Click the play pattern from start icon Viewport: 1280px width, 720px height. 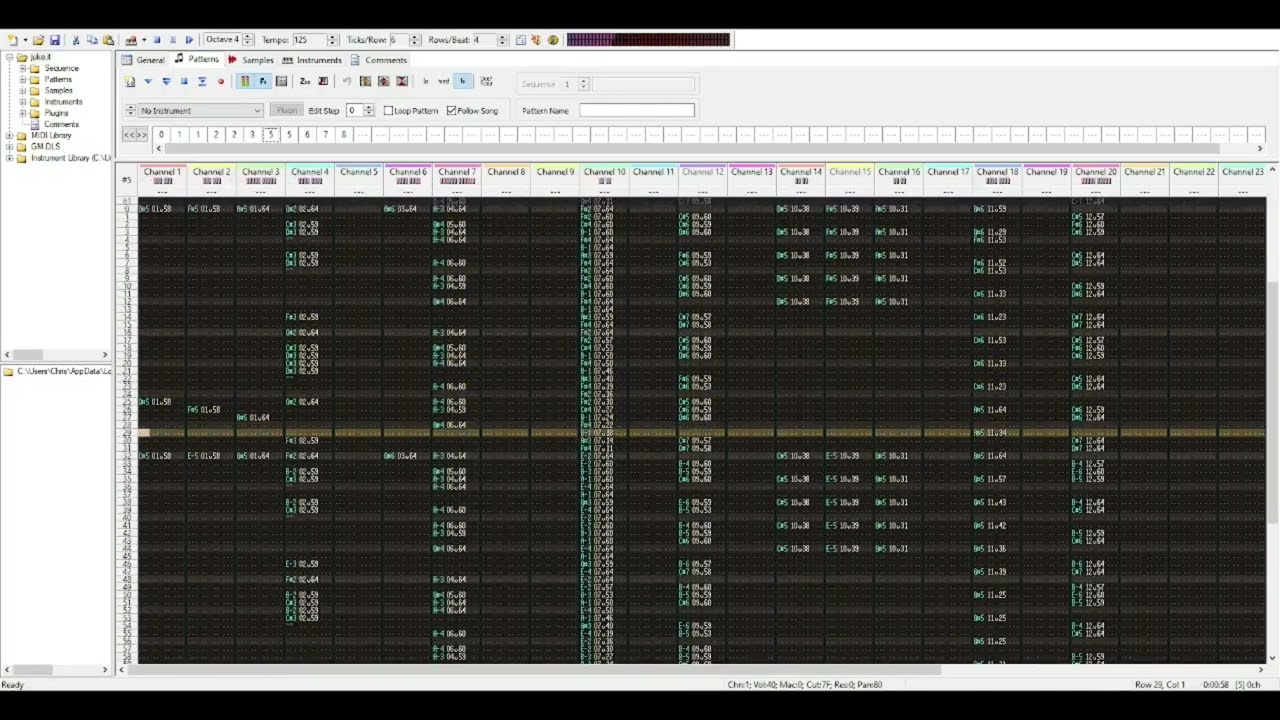click(166, 81)
